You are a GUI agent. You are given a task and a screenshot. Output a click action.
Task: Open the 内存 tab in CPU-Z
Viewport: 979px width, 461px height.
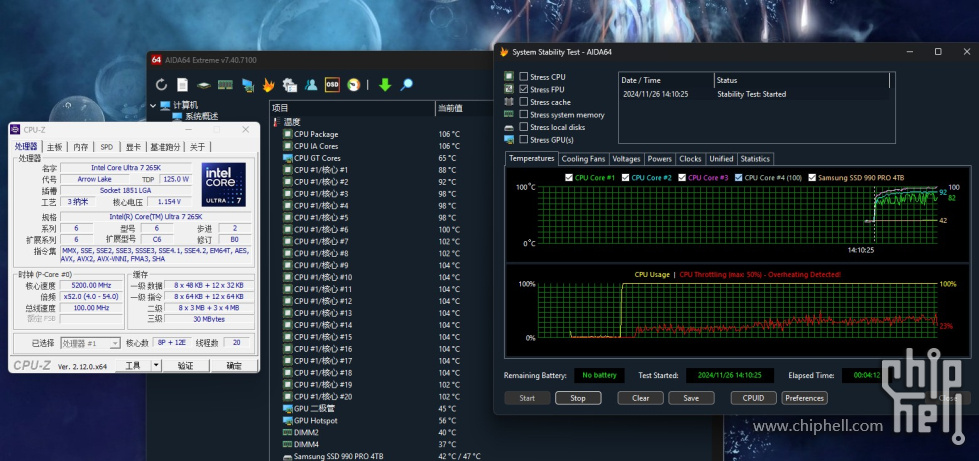(x=81, y=147)
